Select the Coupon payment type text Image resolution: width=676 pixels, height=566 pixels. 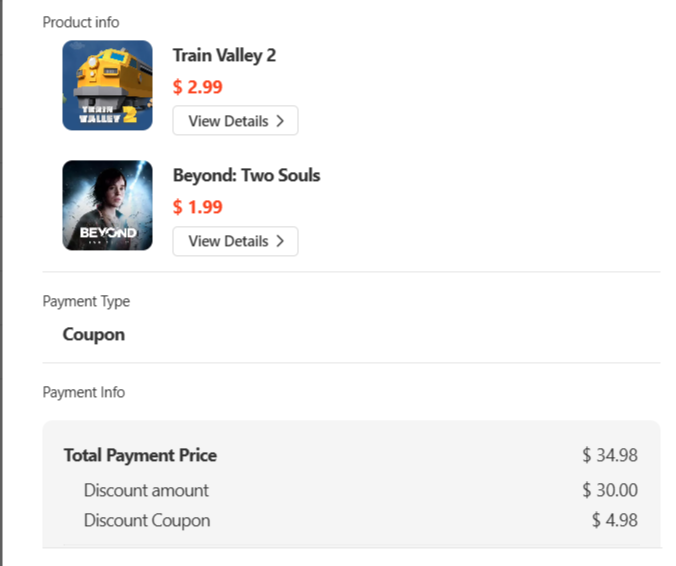click(94, 334)
